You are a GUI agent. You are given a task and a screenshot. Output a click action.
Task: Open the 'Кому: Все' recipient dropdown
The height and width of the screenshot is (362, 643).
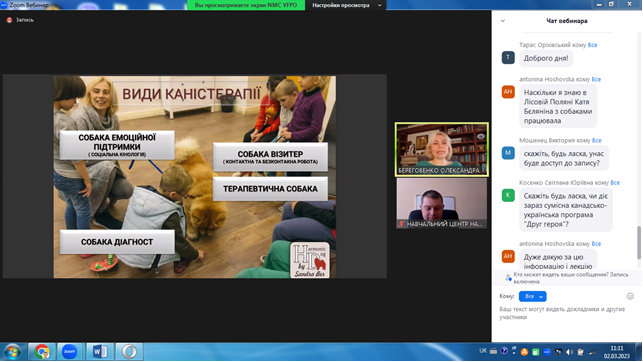point(532,296)
